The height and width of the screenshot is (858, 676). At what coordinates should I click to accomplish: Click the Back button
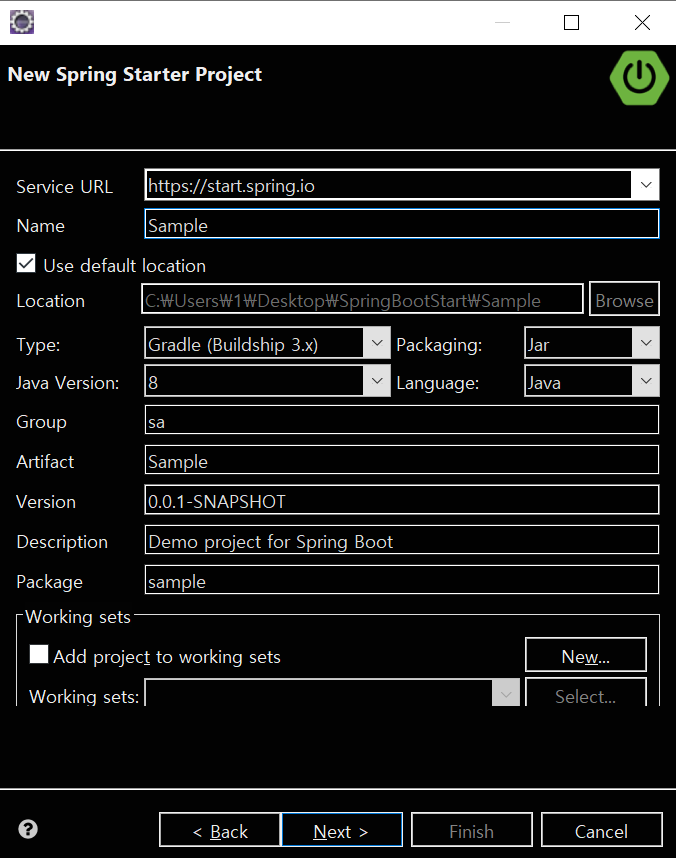(x=220, y=830)
